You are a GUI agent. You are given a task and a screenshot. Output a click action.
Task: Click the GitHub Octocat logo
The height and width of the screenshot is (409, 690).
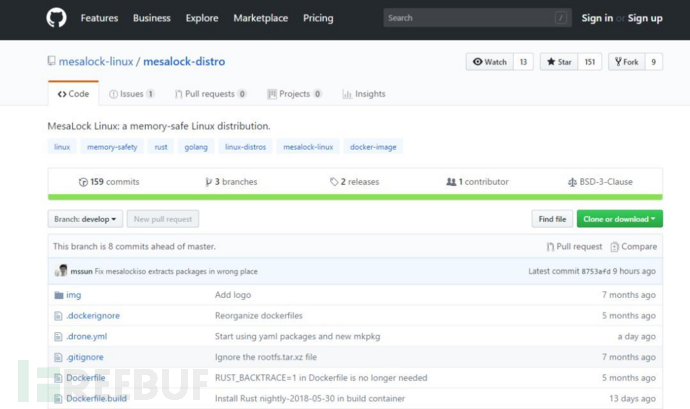(56, 18)
